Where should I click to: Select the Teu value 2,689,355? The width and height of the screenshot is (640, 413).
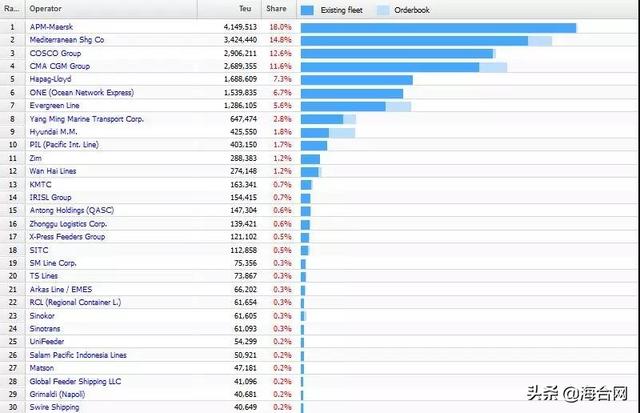pyautogui.click(x=240, y=66)
